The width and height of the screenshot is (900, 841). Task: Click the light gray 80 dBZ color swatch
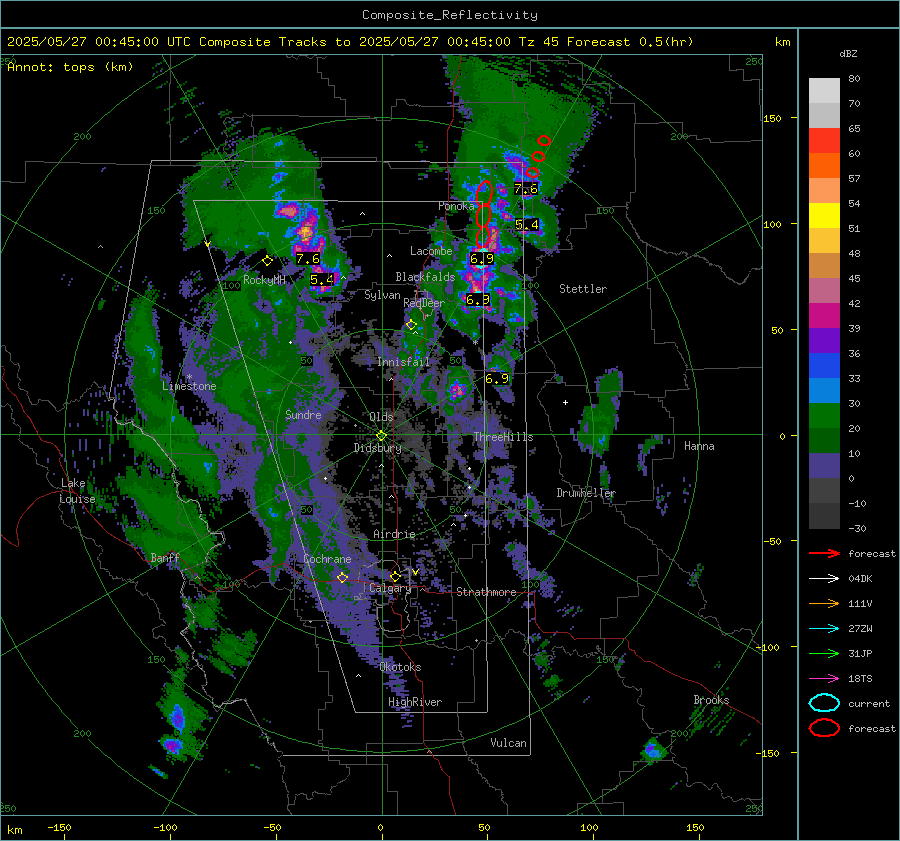pyautogui.click(x=824, y=91)
